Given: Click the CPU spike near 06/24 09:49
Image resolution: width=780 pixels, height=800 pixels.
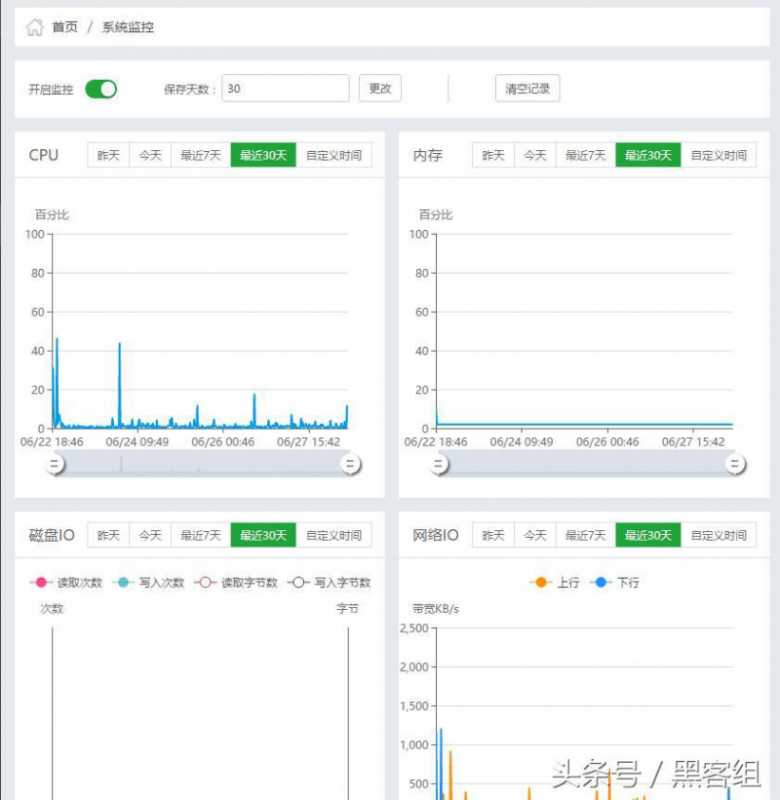Looking at the screenshot, I should (x=120, y=383).
